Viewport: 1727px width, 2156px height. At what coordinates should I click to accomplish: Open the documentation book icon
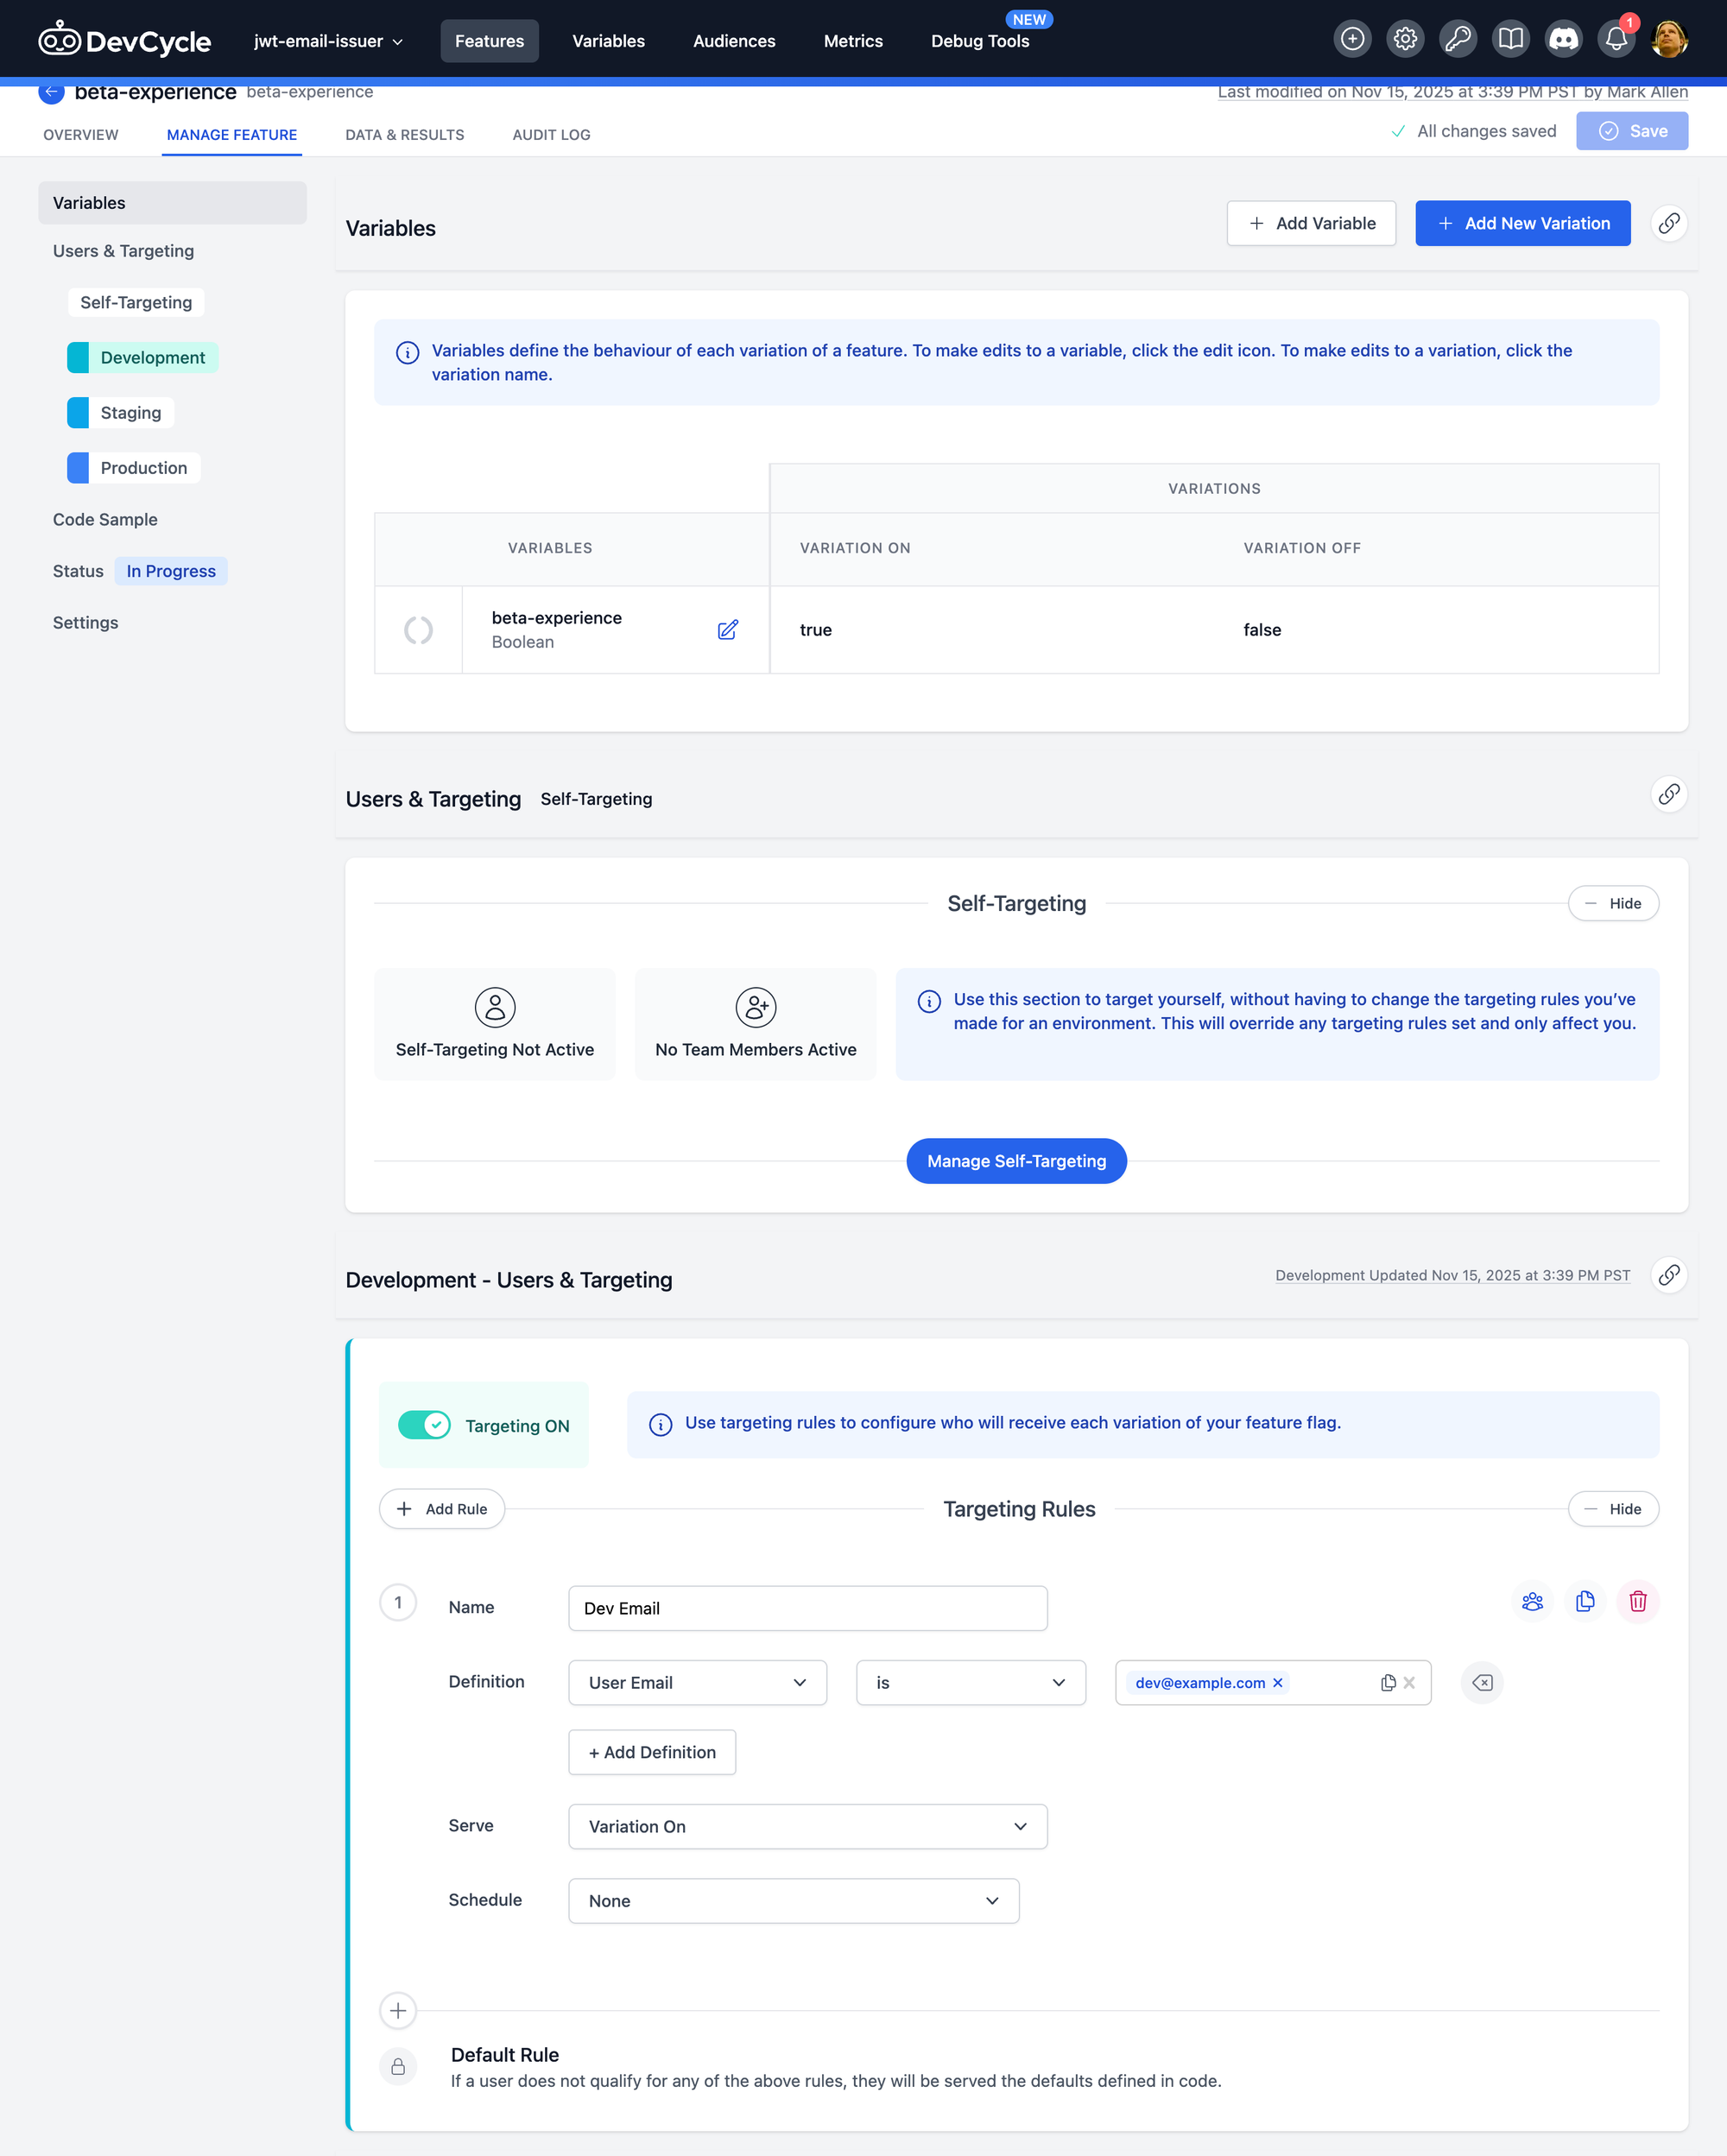tap(1510, 39)
